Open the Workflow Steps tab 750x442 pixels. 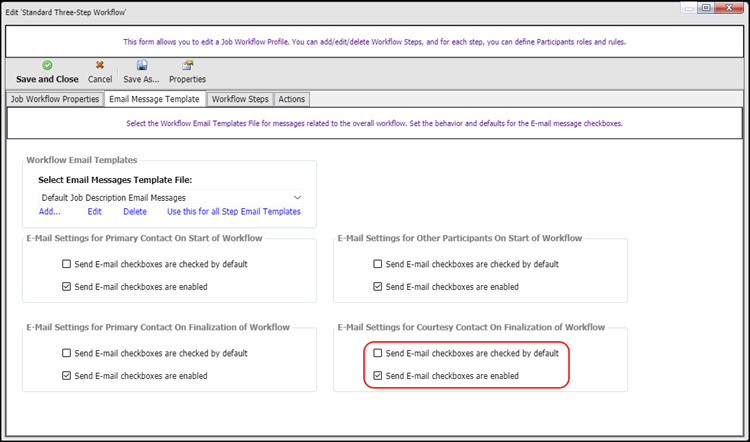[240, 99]
